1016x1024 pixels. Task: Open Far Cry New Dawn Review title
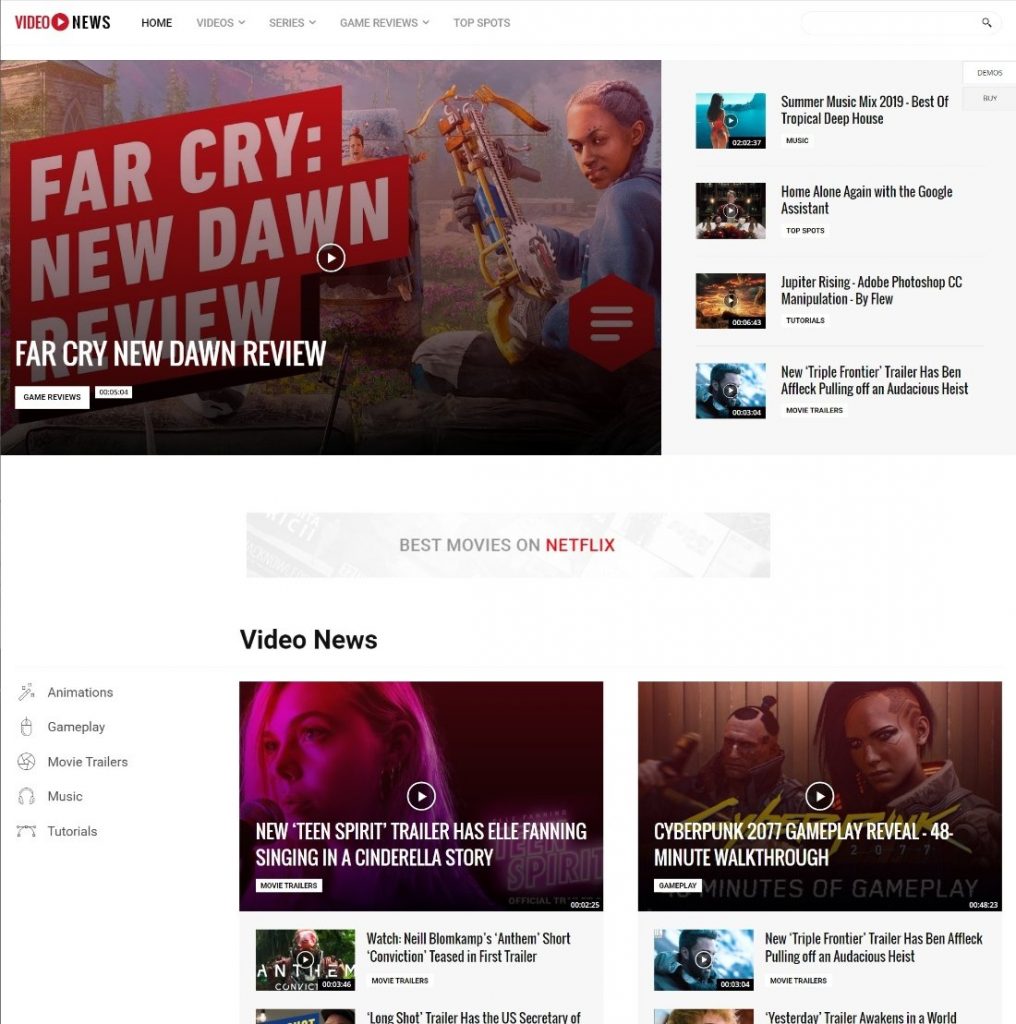click(170, 354)
